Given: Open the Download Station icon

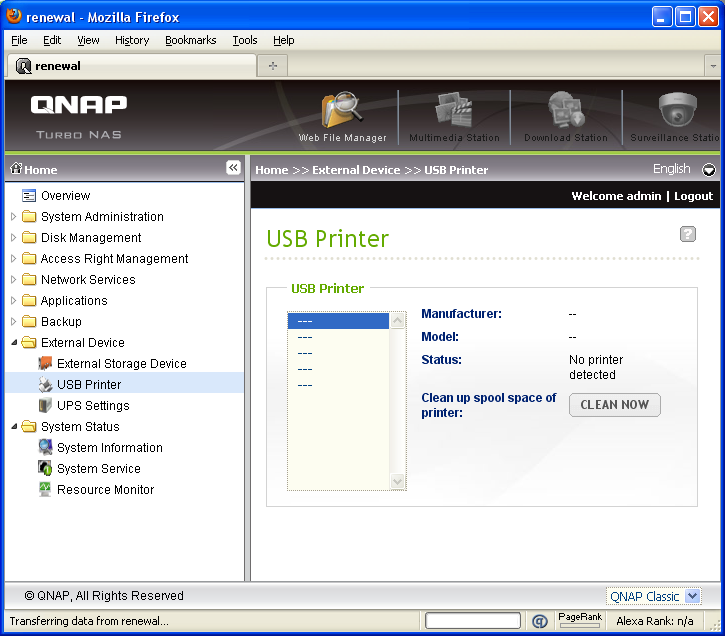Looking at the screenshot, I should pos(566,110).
